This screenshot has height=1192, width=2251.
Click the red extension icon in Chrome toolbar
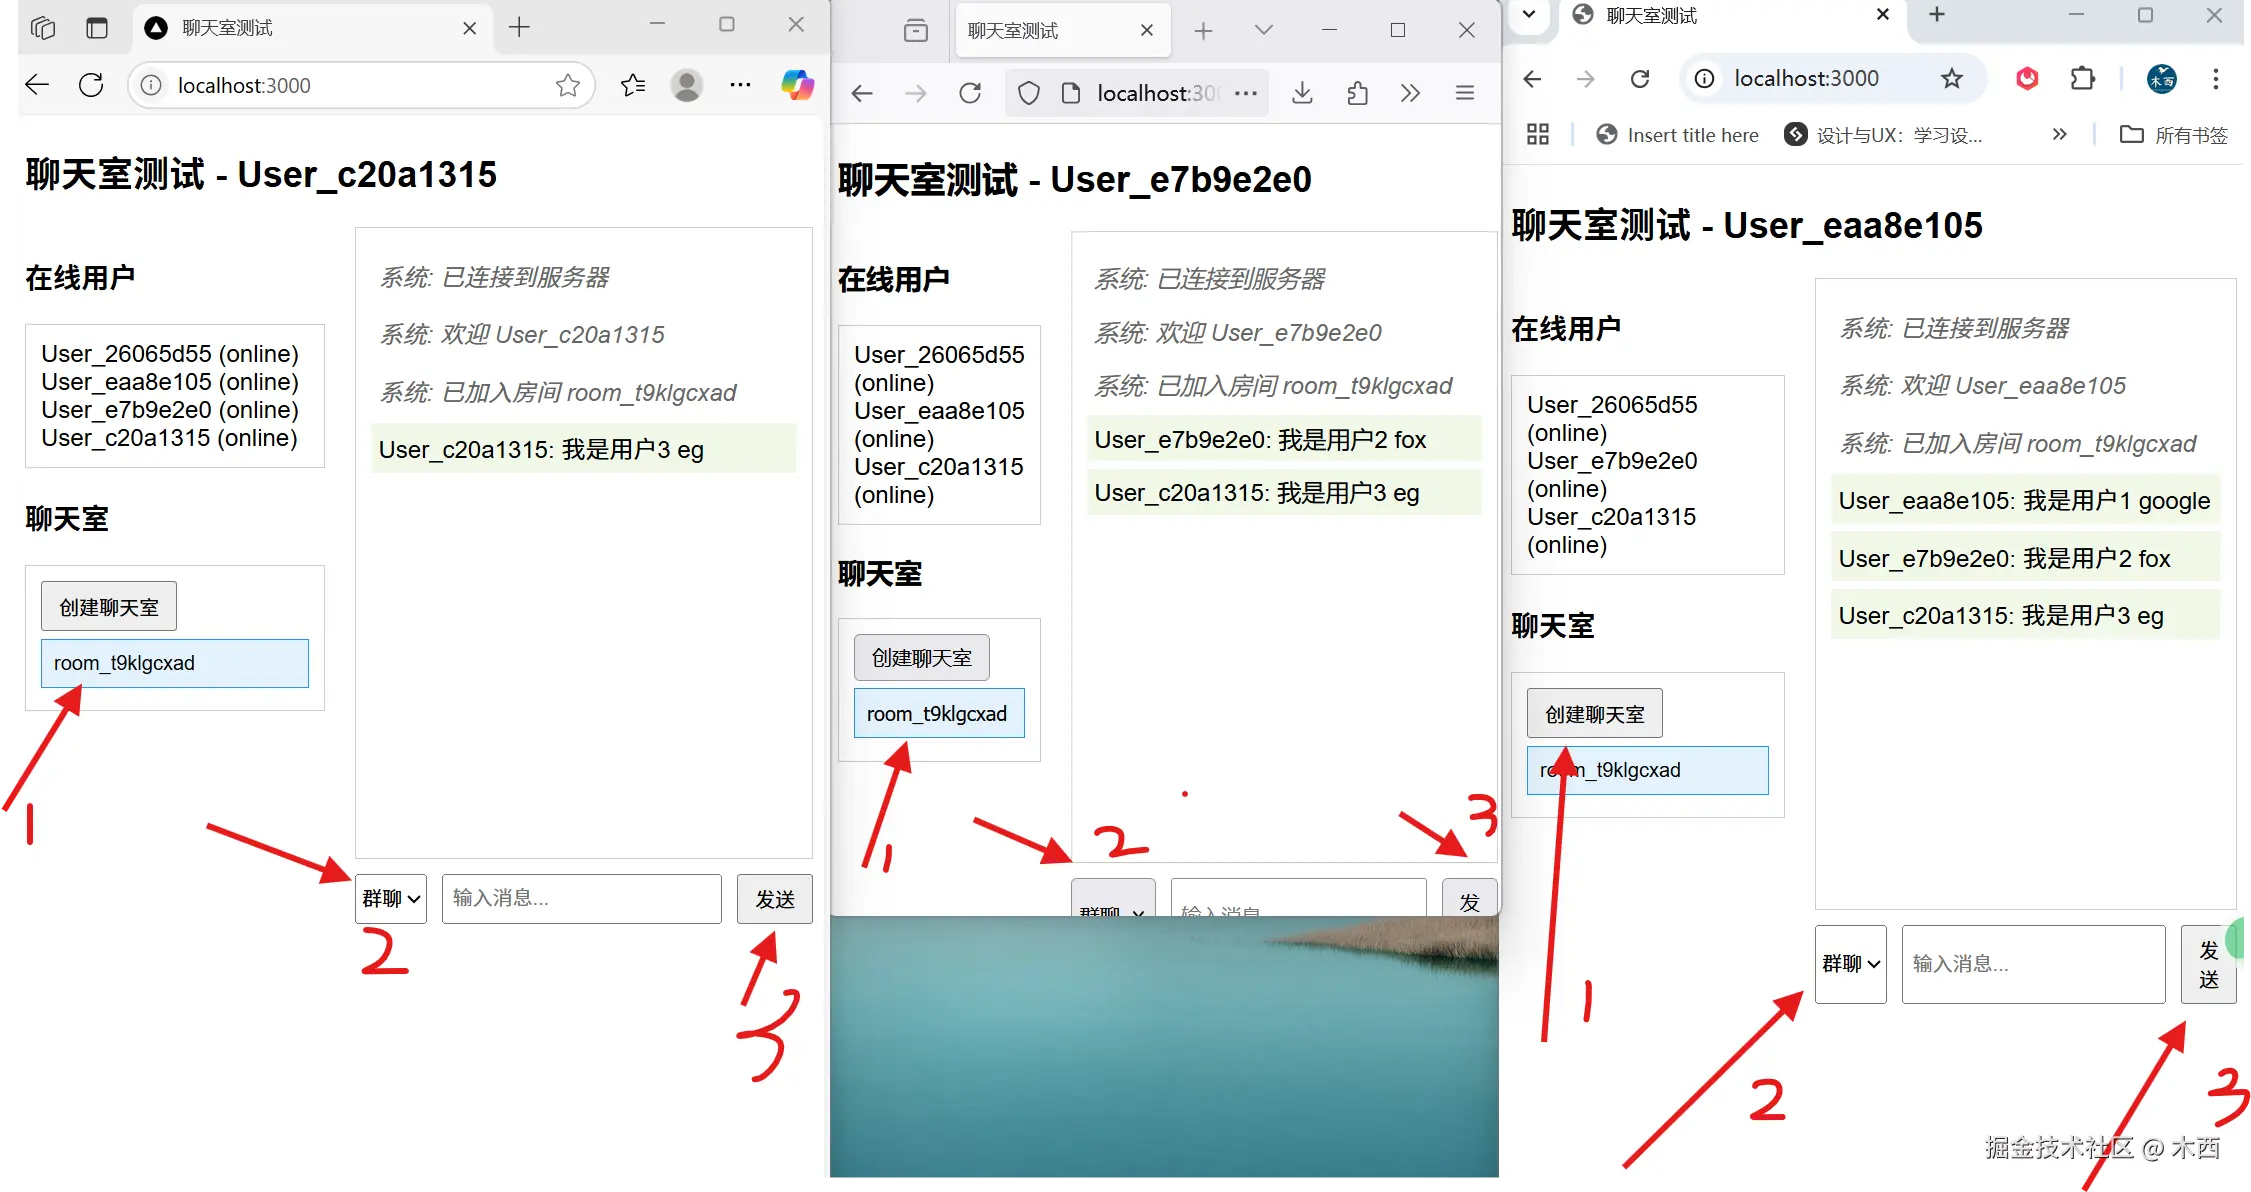pos(2027,79)
